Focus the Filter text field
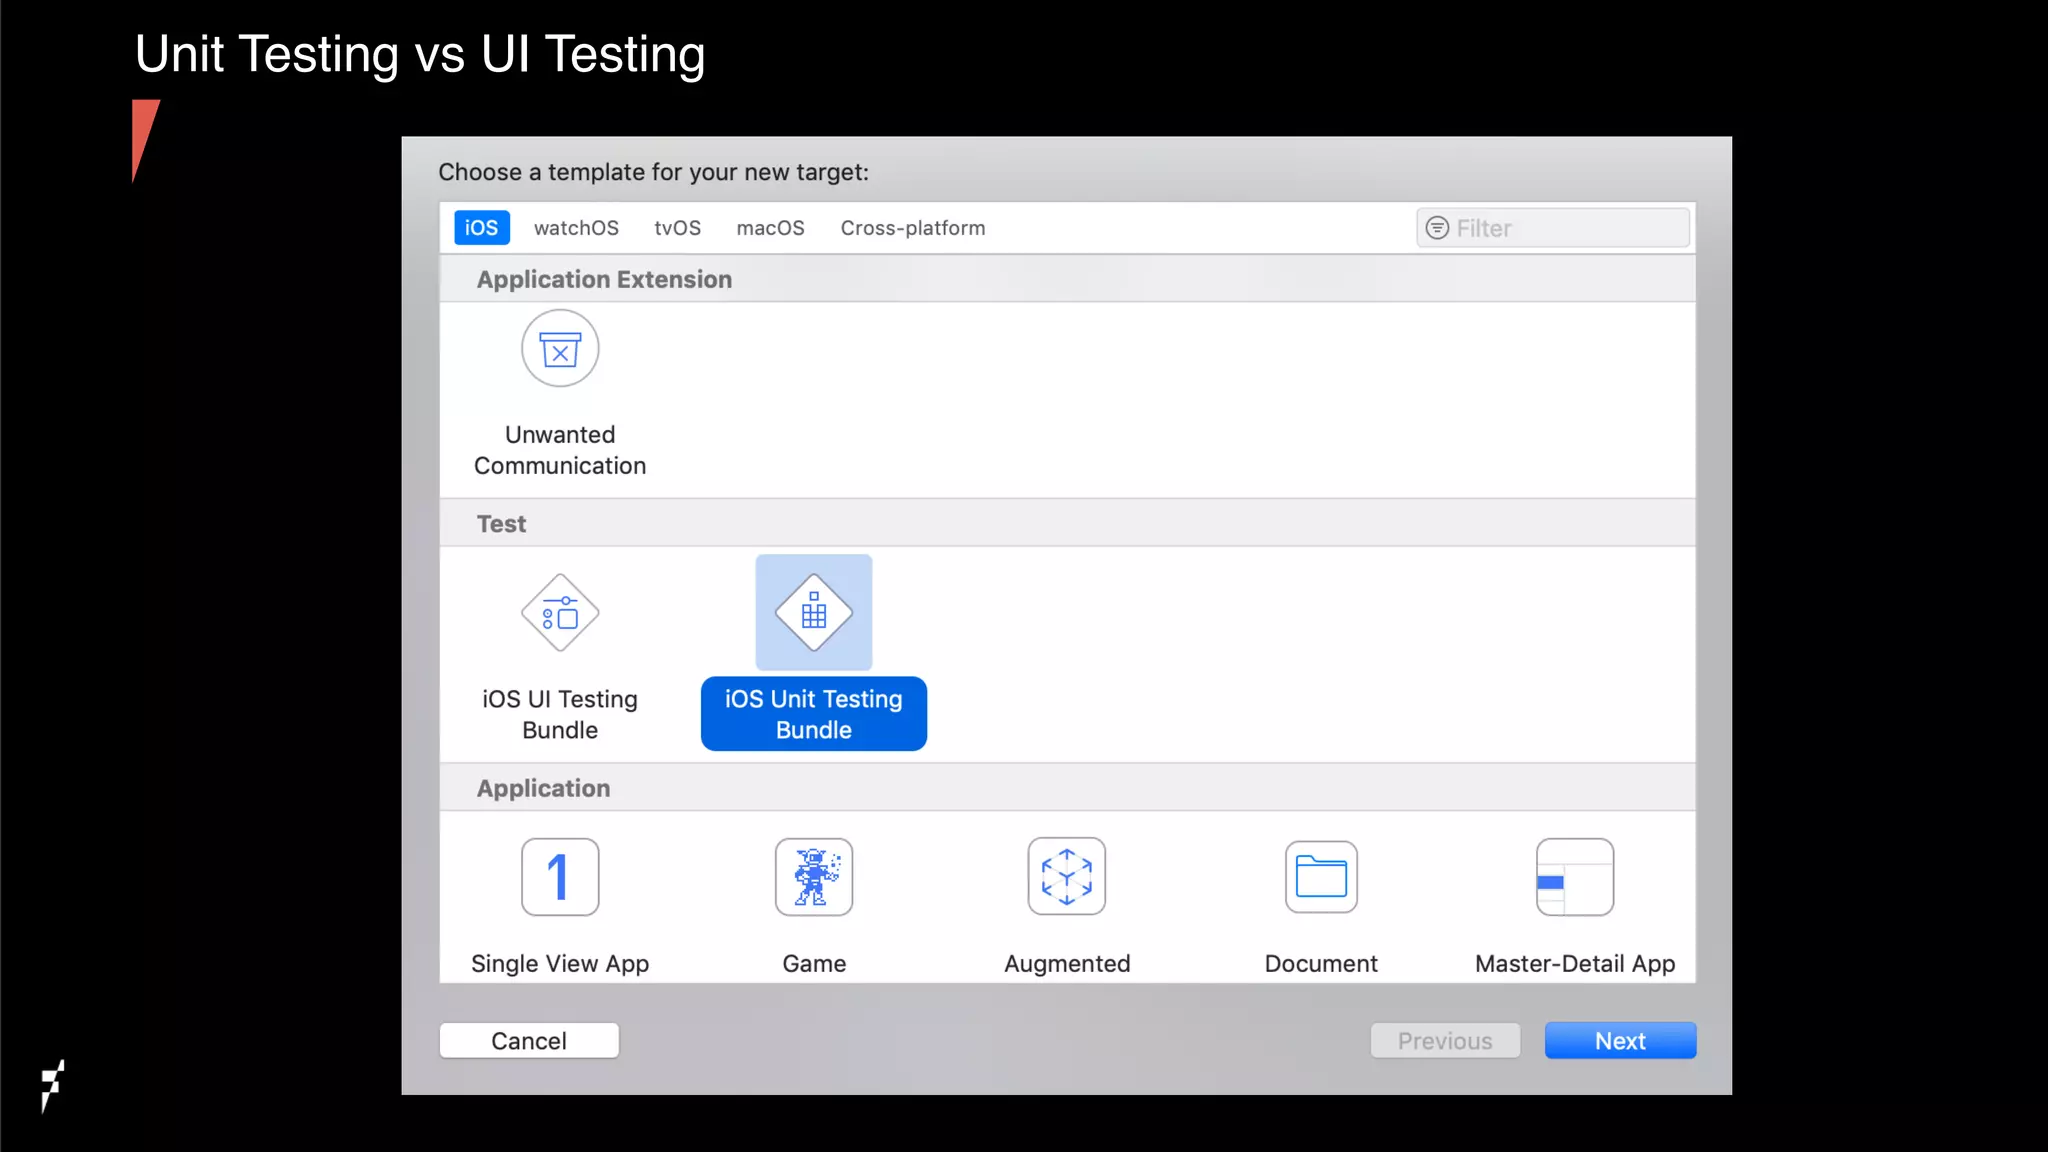This screenshot has width=2048, height=1152. [x=1565, y=228]
